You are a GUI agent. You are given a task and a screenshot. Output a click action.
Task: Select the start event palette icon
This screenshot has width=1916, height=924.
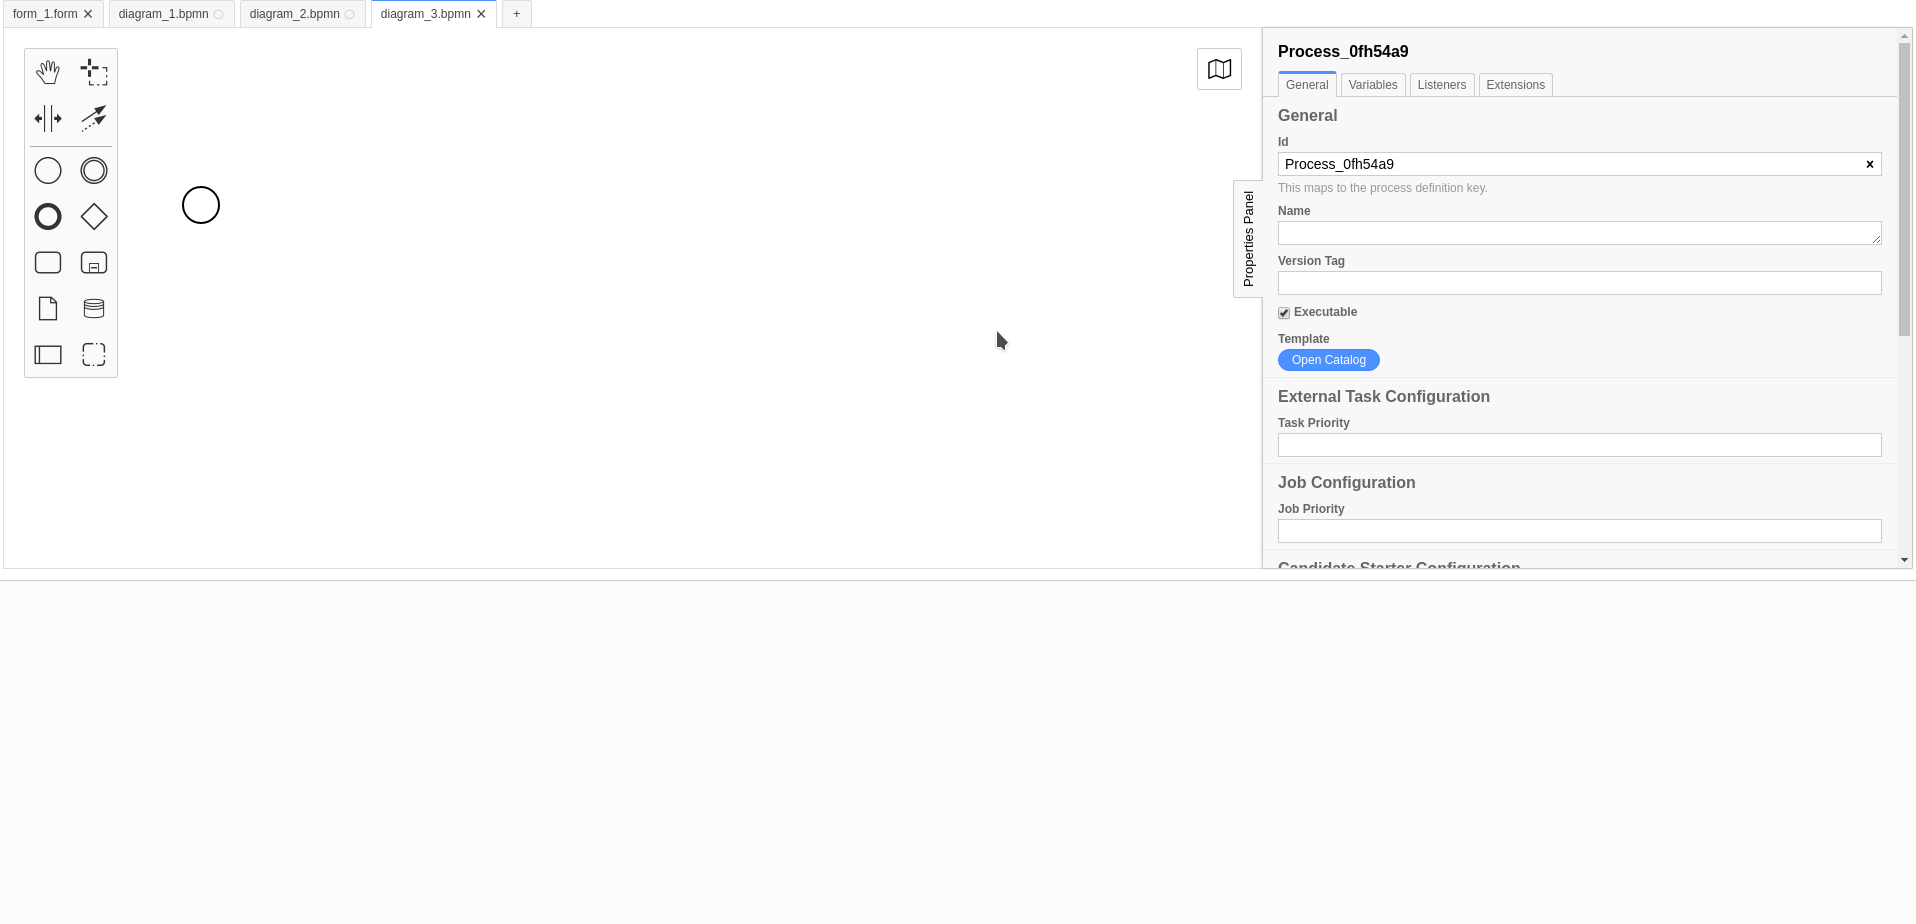tap(48, 170)
